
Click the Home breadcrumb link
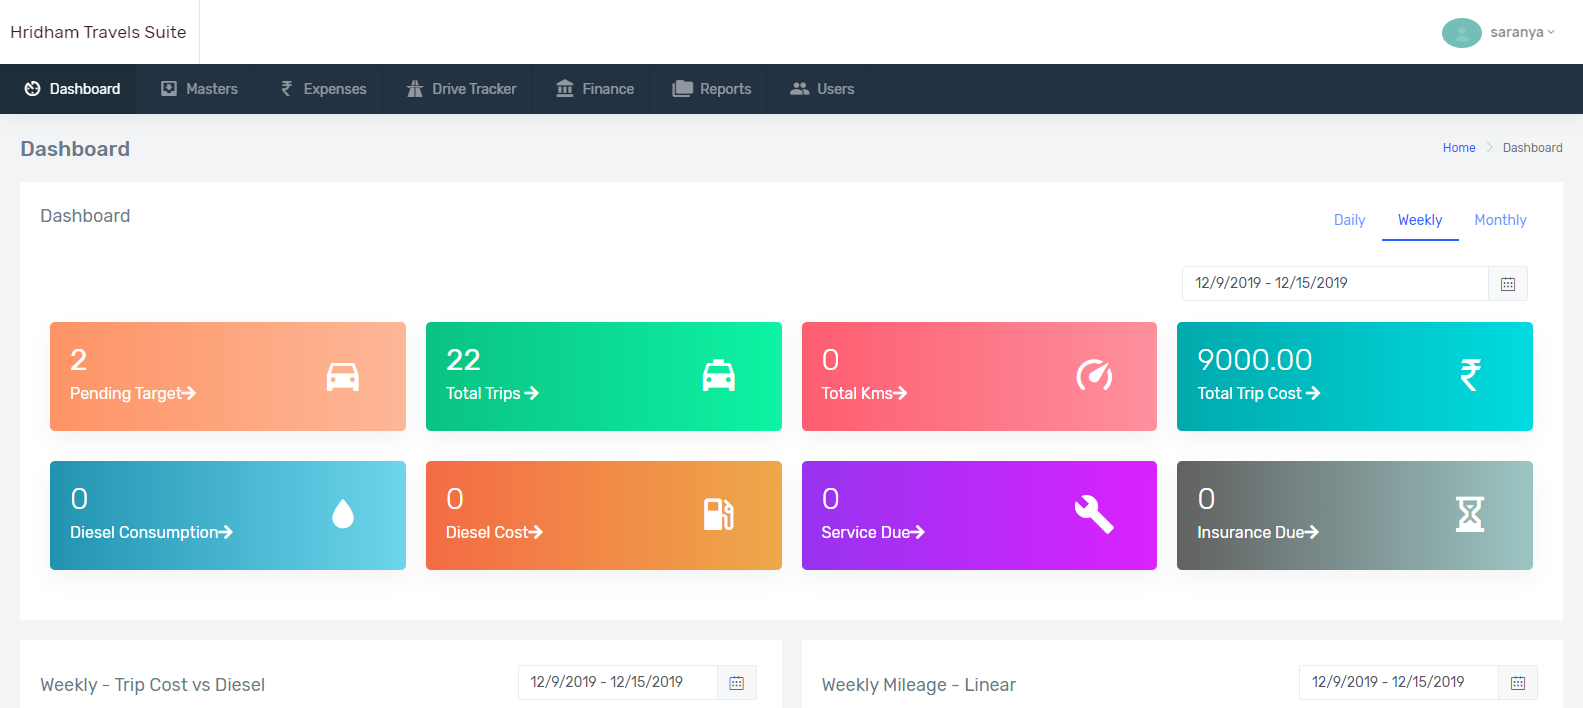coord(1458,148)
